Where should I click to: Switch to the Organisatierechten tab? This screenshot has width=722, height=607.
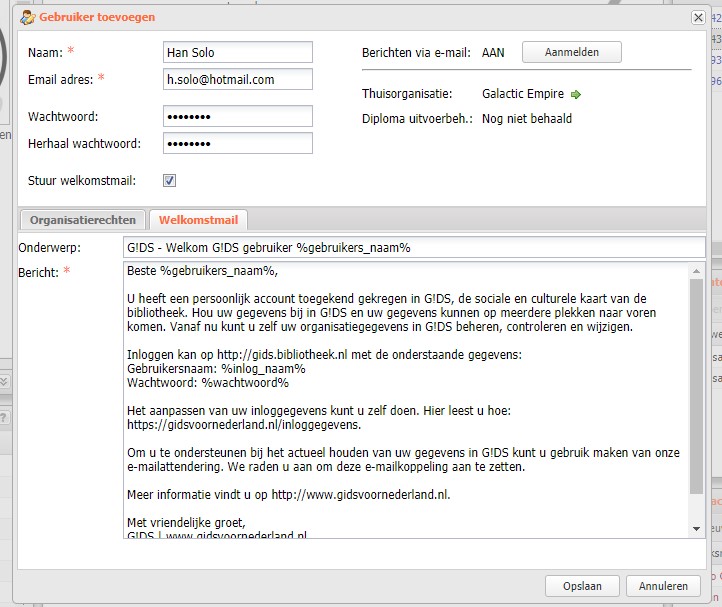pos(83,220)
